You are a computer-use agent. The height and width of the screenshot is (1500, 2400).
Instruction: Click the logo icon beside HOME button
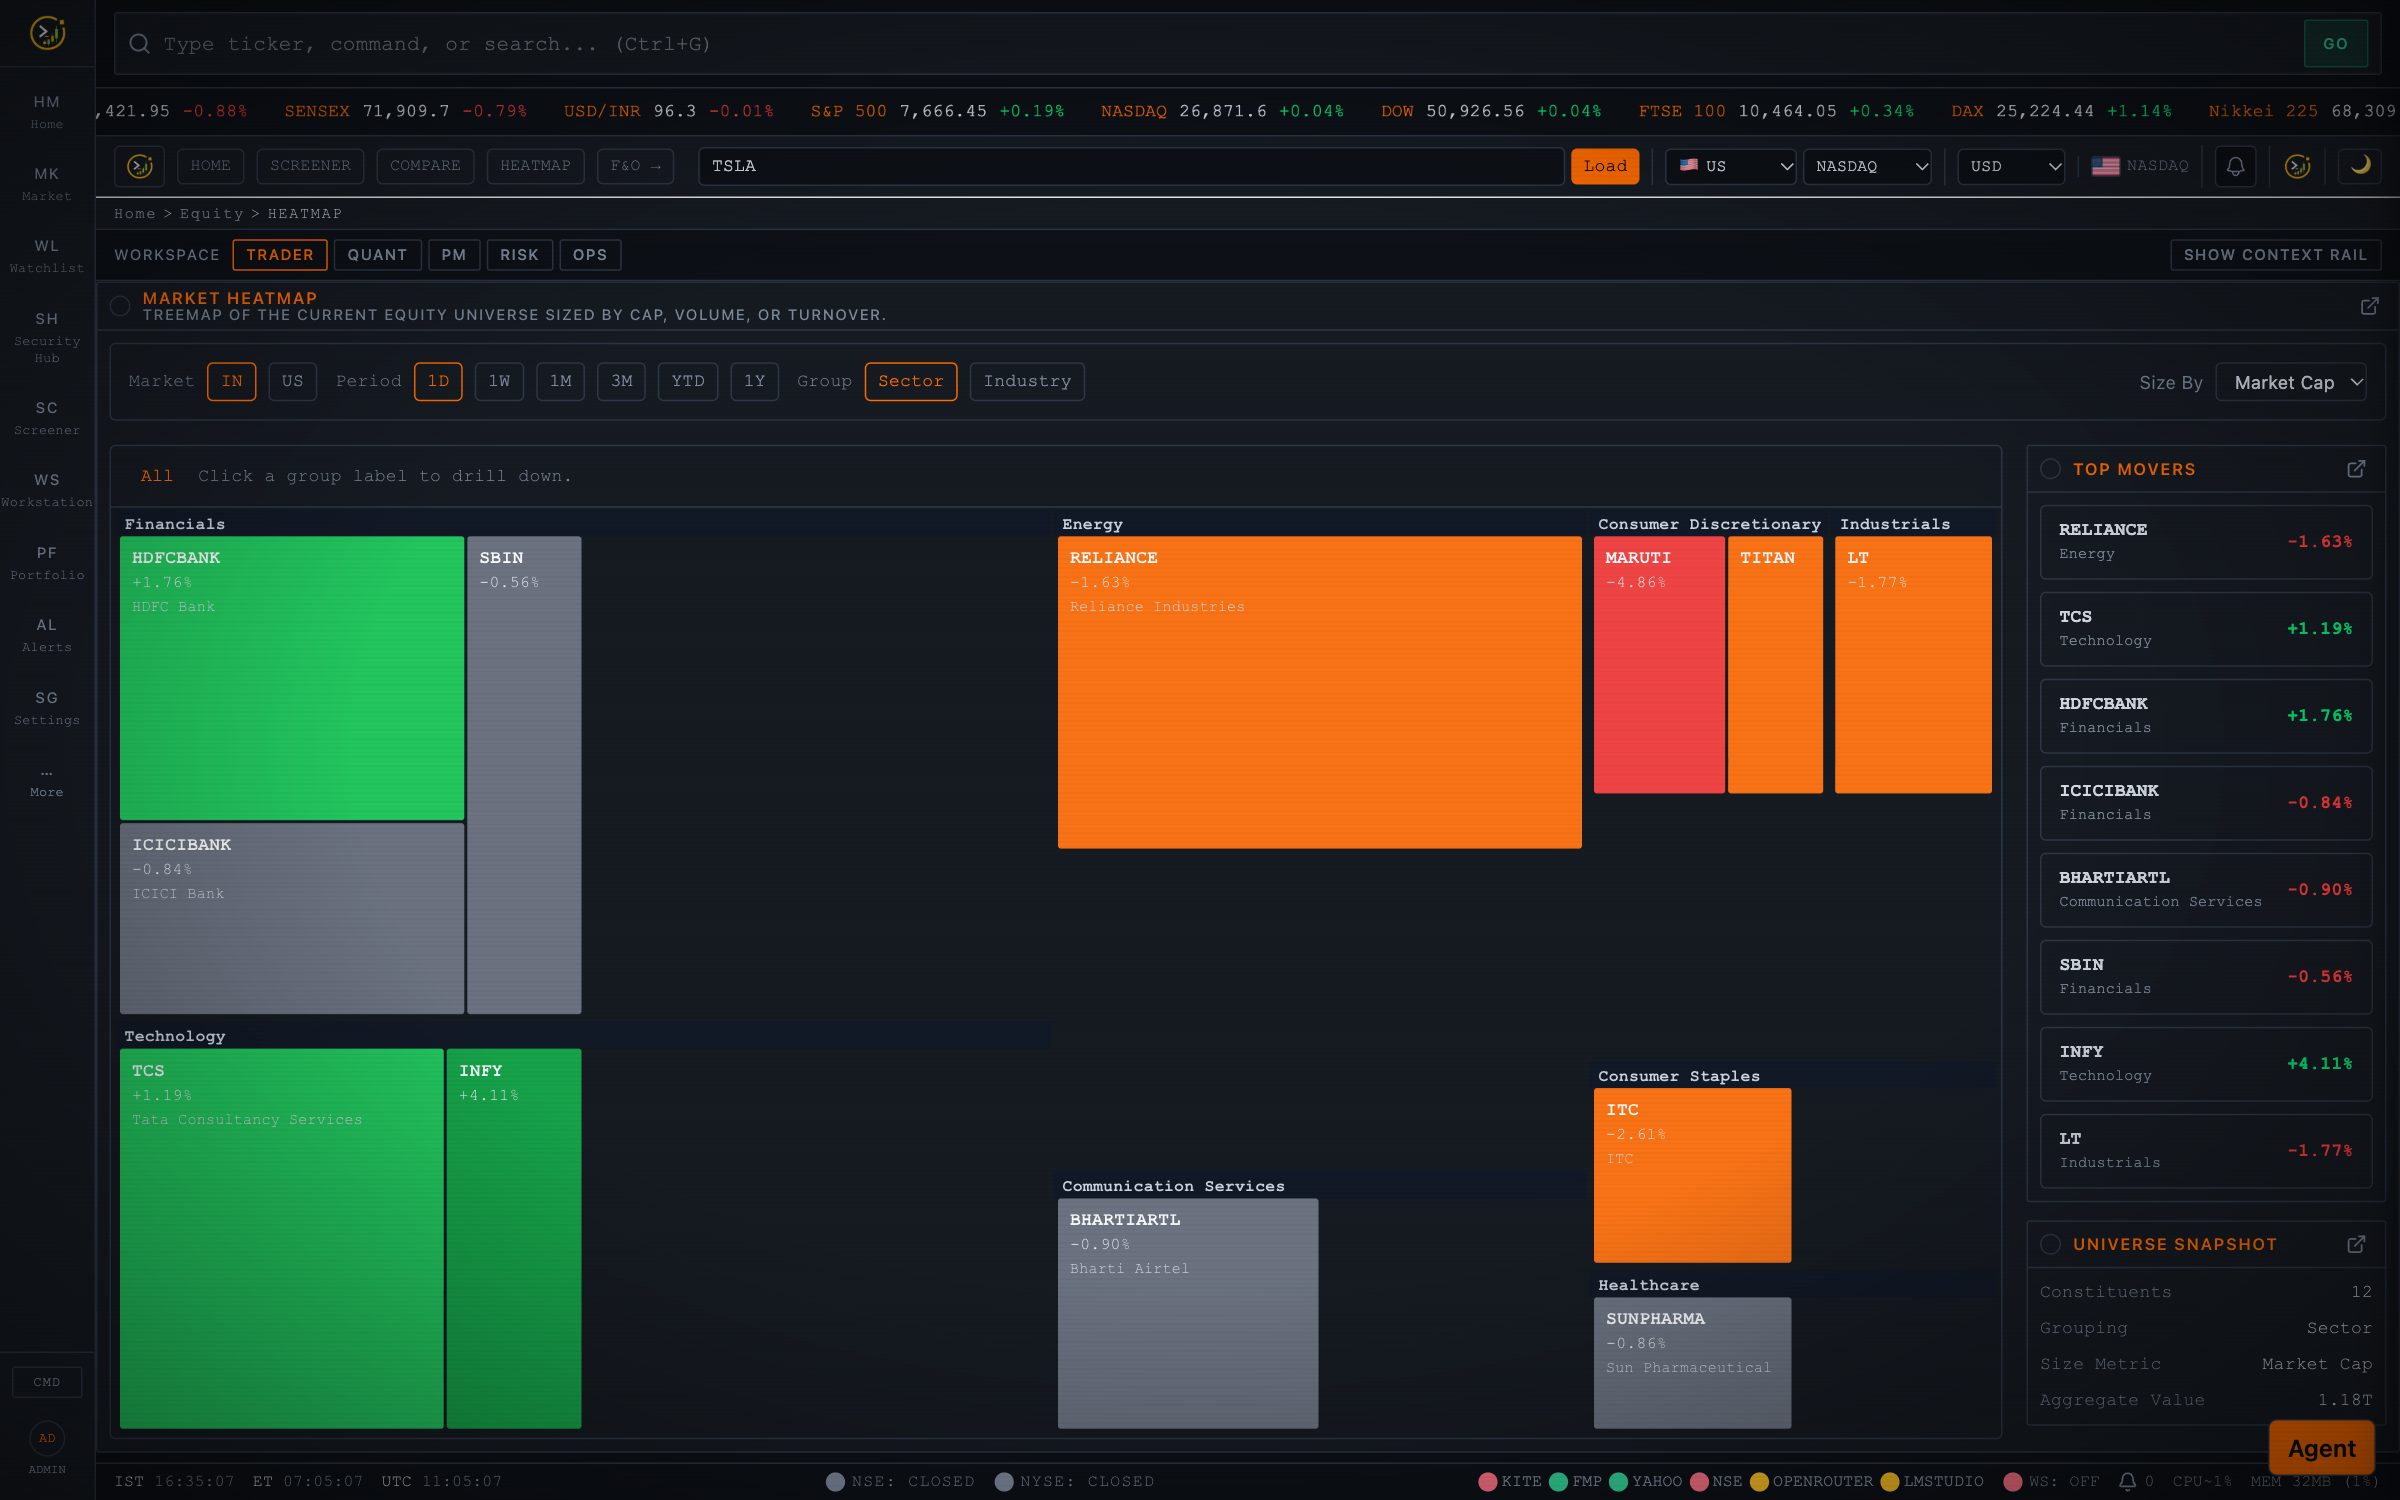140,166
